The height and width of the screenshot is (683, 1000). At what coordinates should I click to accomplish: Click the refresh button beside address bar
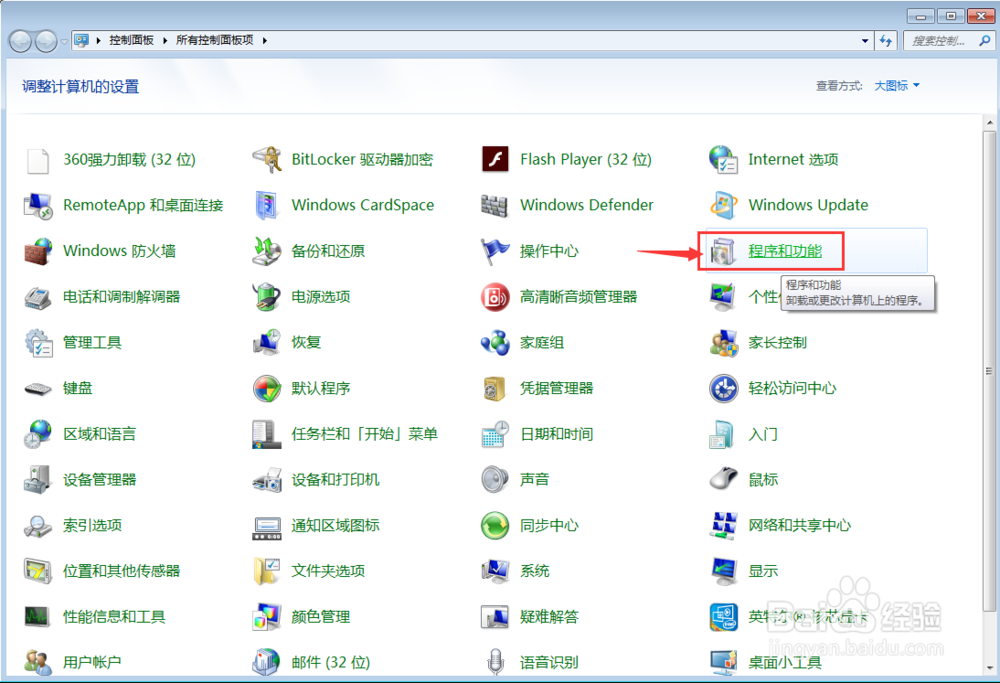click(x=886, y=41)
